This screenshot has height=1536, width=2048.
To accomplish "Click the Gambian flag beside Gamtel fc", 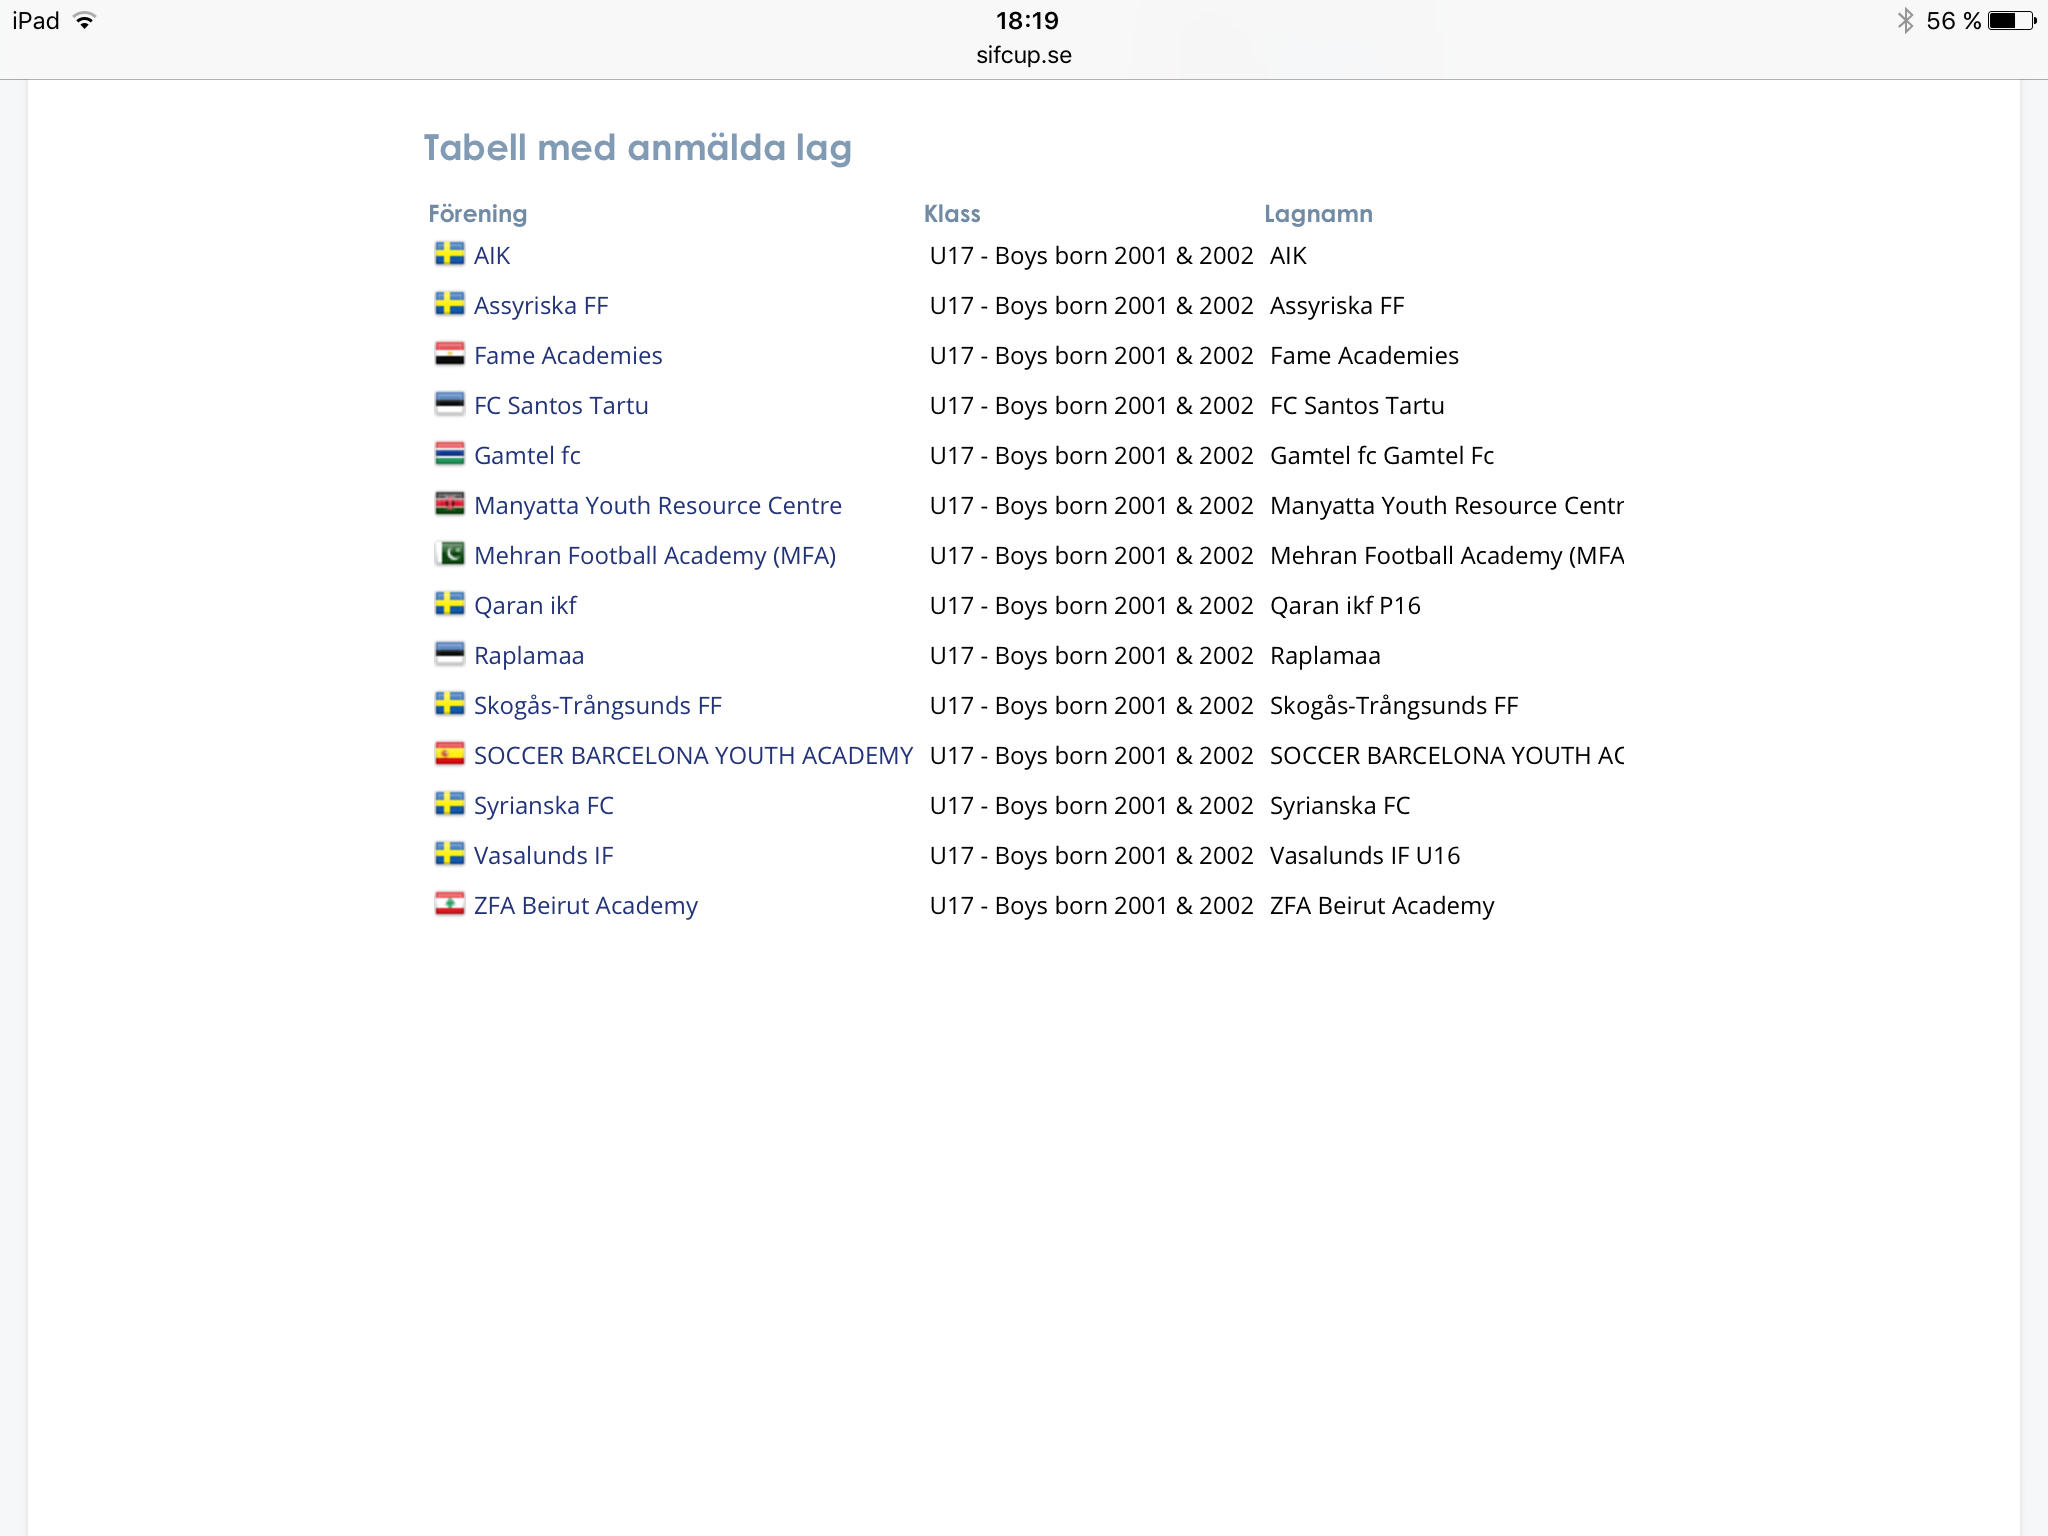I will (449, 454).
